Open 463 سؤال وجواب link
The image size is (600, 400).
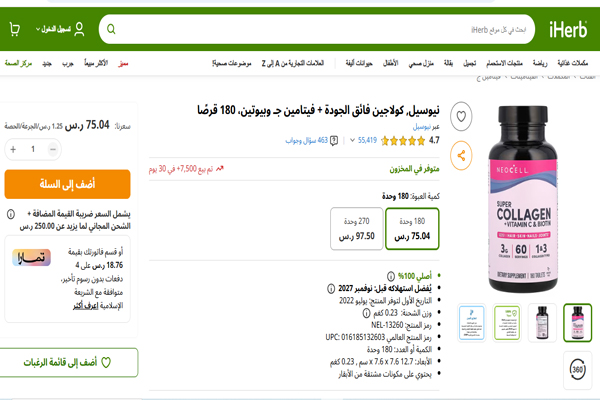click(x=307, y=140)
